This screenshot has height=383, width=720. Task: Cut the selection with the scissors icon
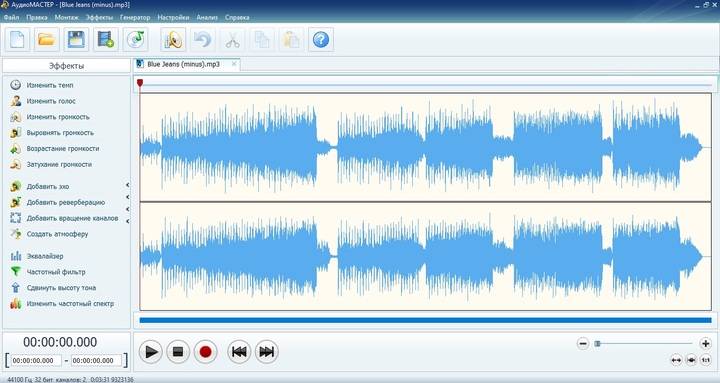pyautogui.click(x=232, y=39)
